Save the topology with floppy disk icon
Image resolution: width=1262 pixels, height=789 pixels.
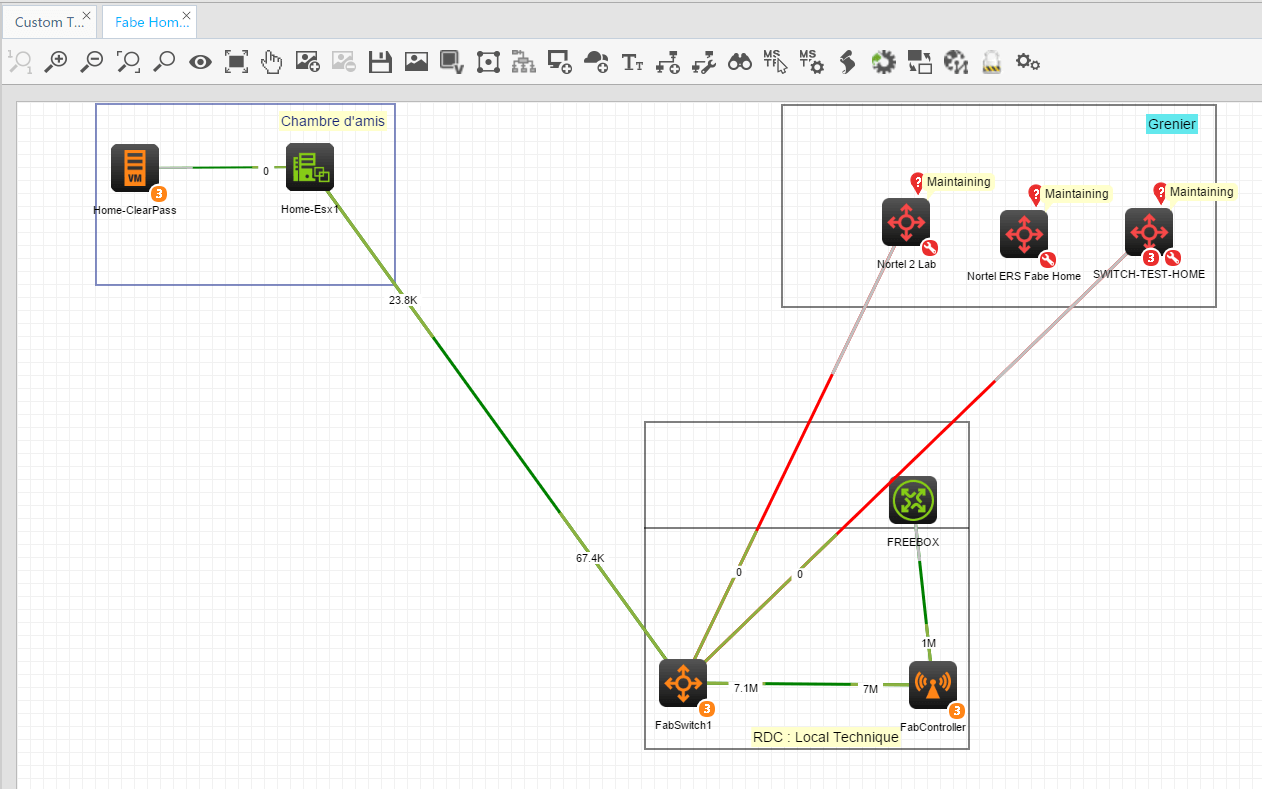click(x=380, y=62)
